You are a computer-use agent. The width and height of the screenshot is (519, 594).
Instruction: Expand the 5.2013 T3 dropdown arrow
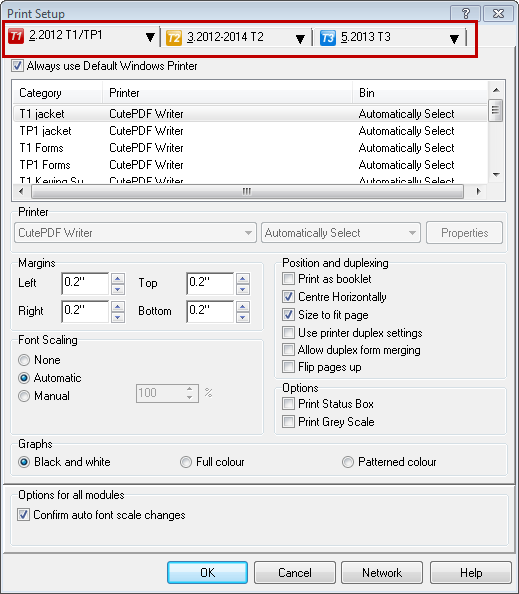click(454, 39)
